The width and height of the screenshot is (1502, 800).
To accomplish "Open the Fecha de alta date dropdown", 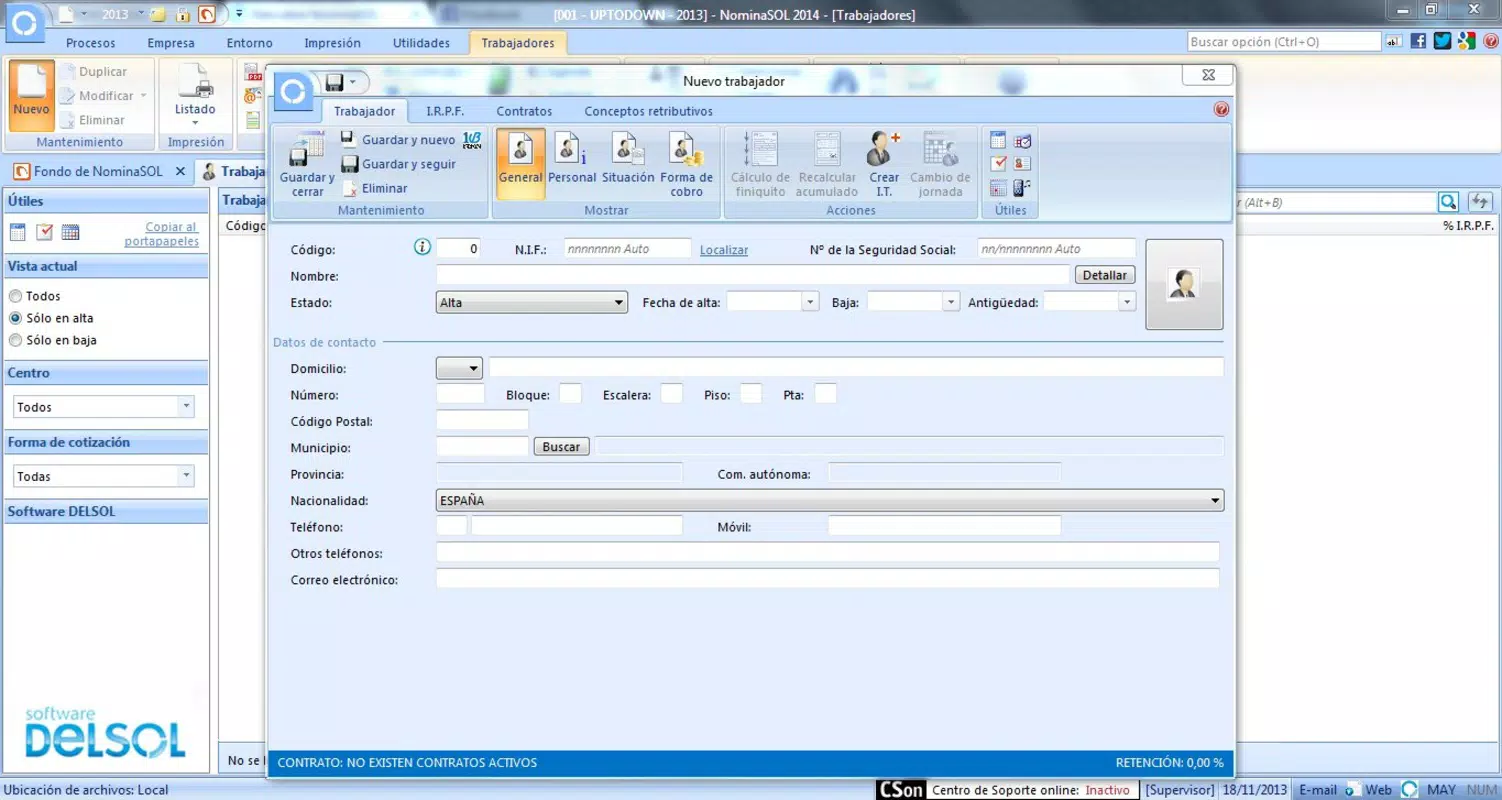I will coord(811,302).
